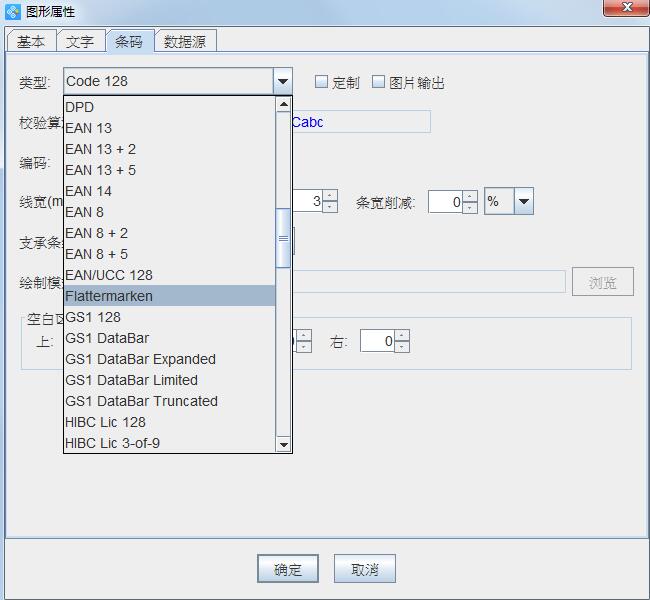The width and height of the screenshot is (650, 600).
Task: Click the 确定 button
Action: [287, 569]
